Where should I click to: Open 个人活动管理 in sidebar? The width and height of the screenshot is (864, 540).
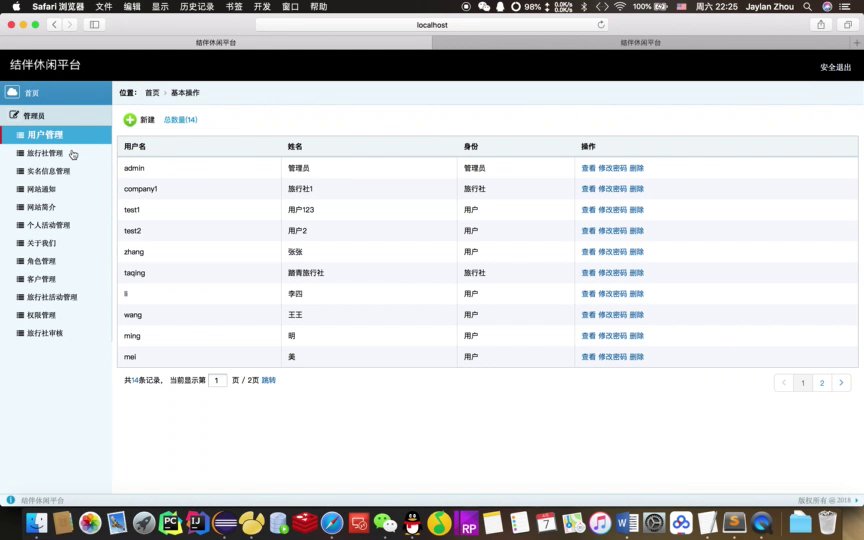pyautogui.click(x=48, y=225)
